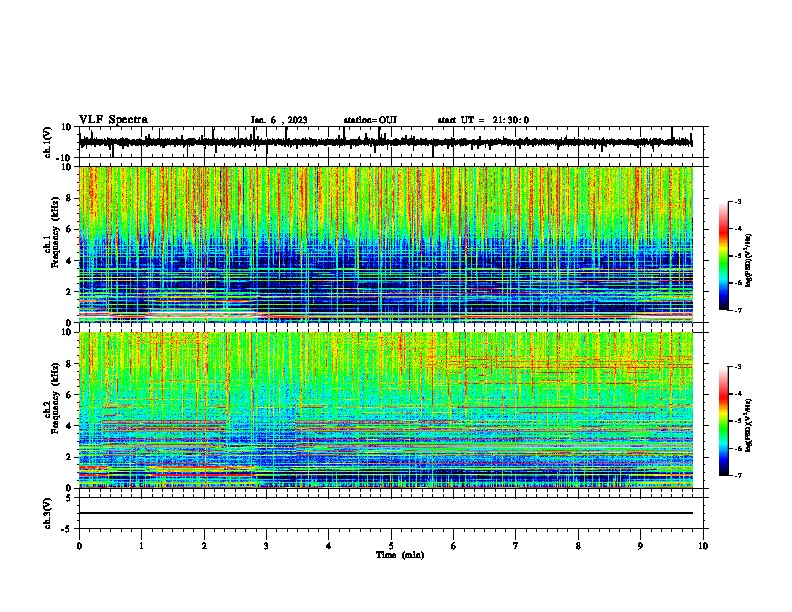Click the time-axis tick label "6"
Image resolution: width=792 pixels, height=612 pixels.
point(454,546)
